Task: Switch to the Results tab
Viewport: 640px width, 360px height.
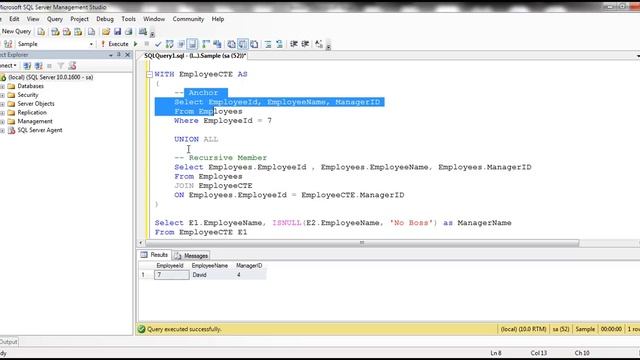Action: point(154,255)
